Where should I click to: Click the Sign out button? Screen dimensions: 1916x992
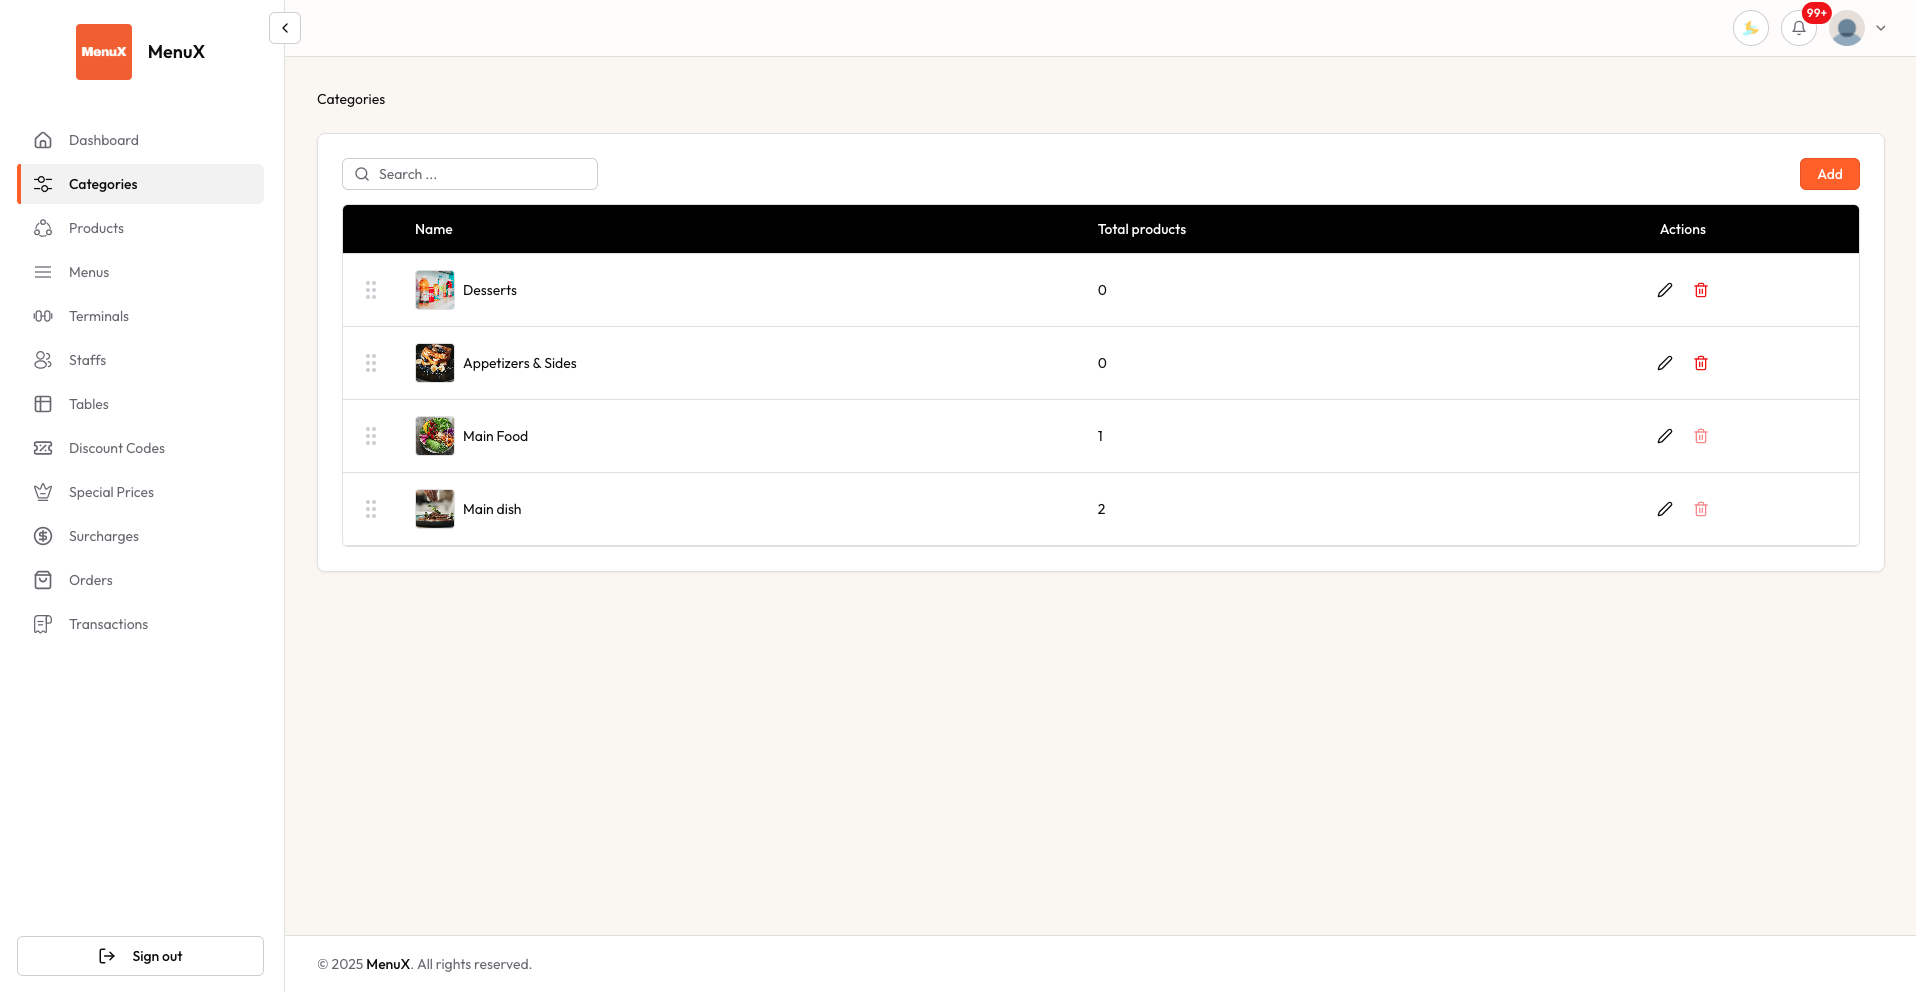[140, 956]
